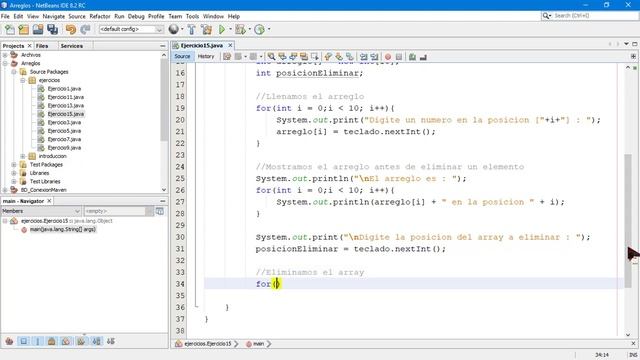The height and width of the screenshot is (360, 640).
Task: Minimize the Projects panel
Action: tap(162, 46)
